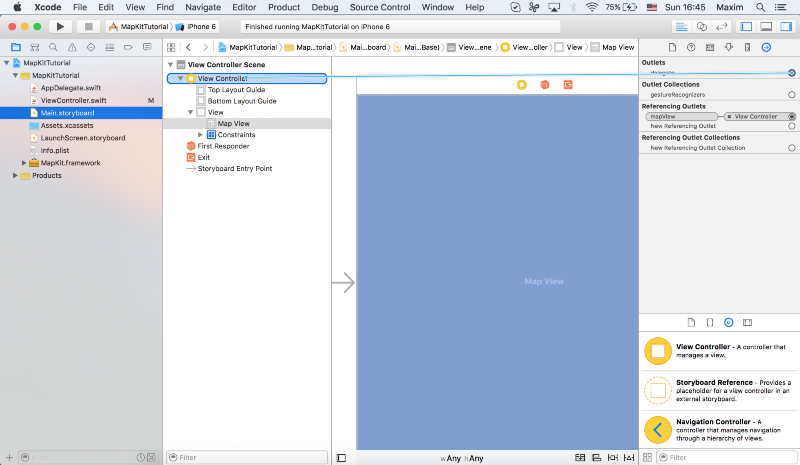Show the Code Snippet library

tap(710, 323)
